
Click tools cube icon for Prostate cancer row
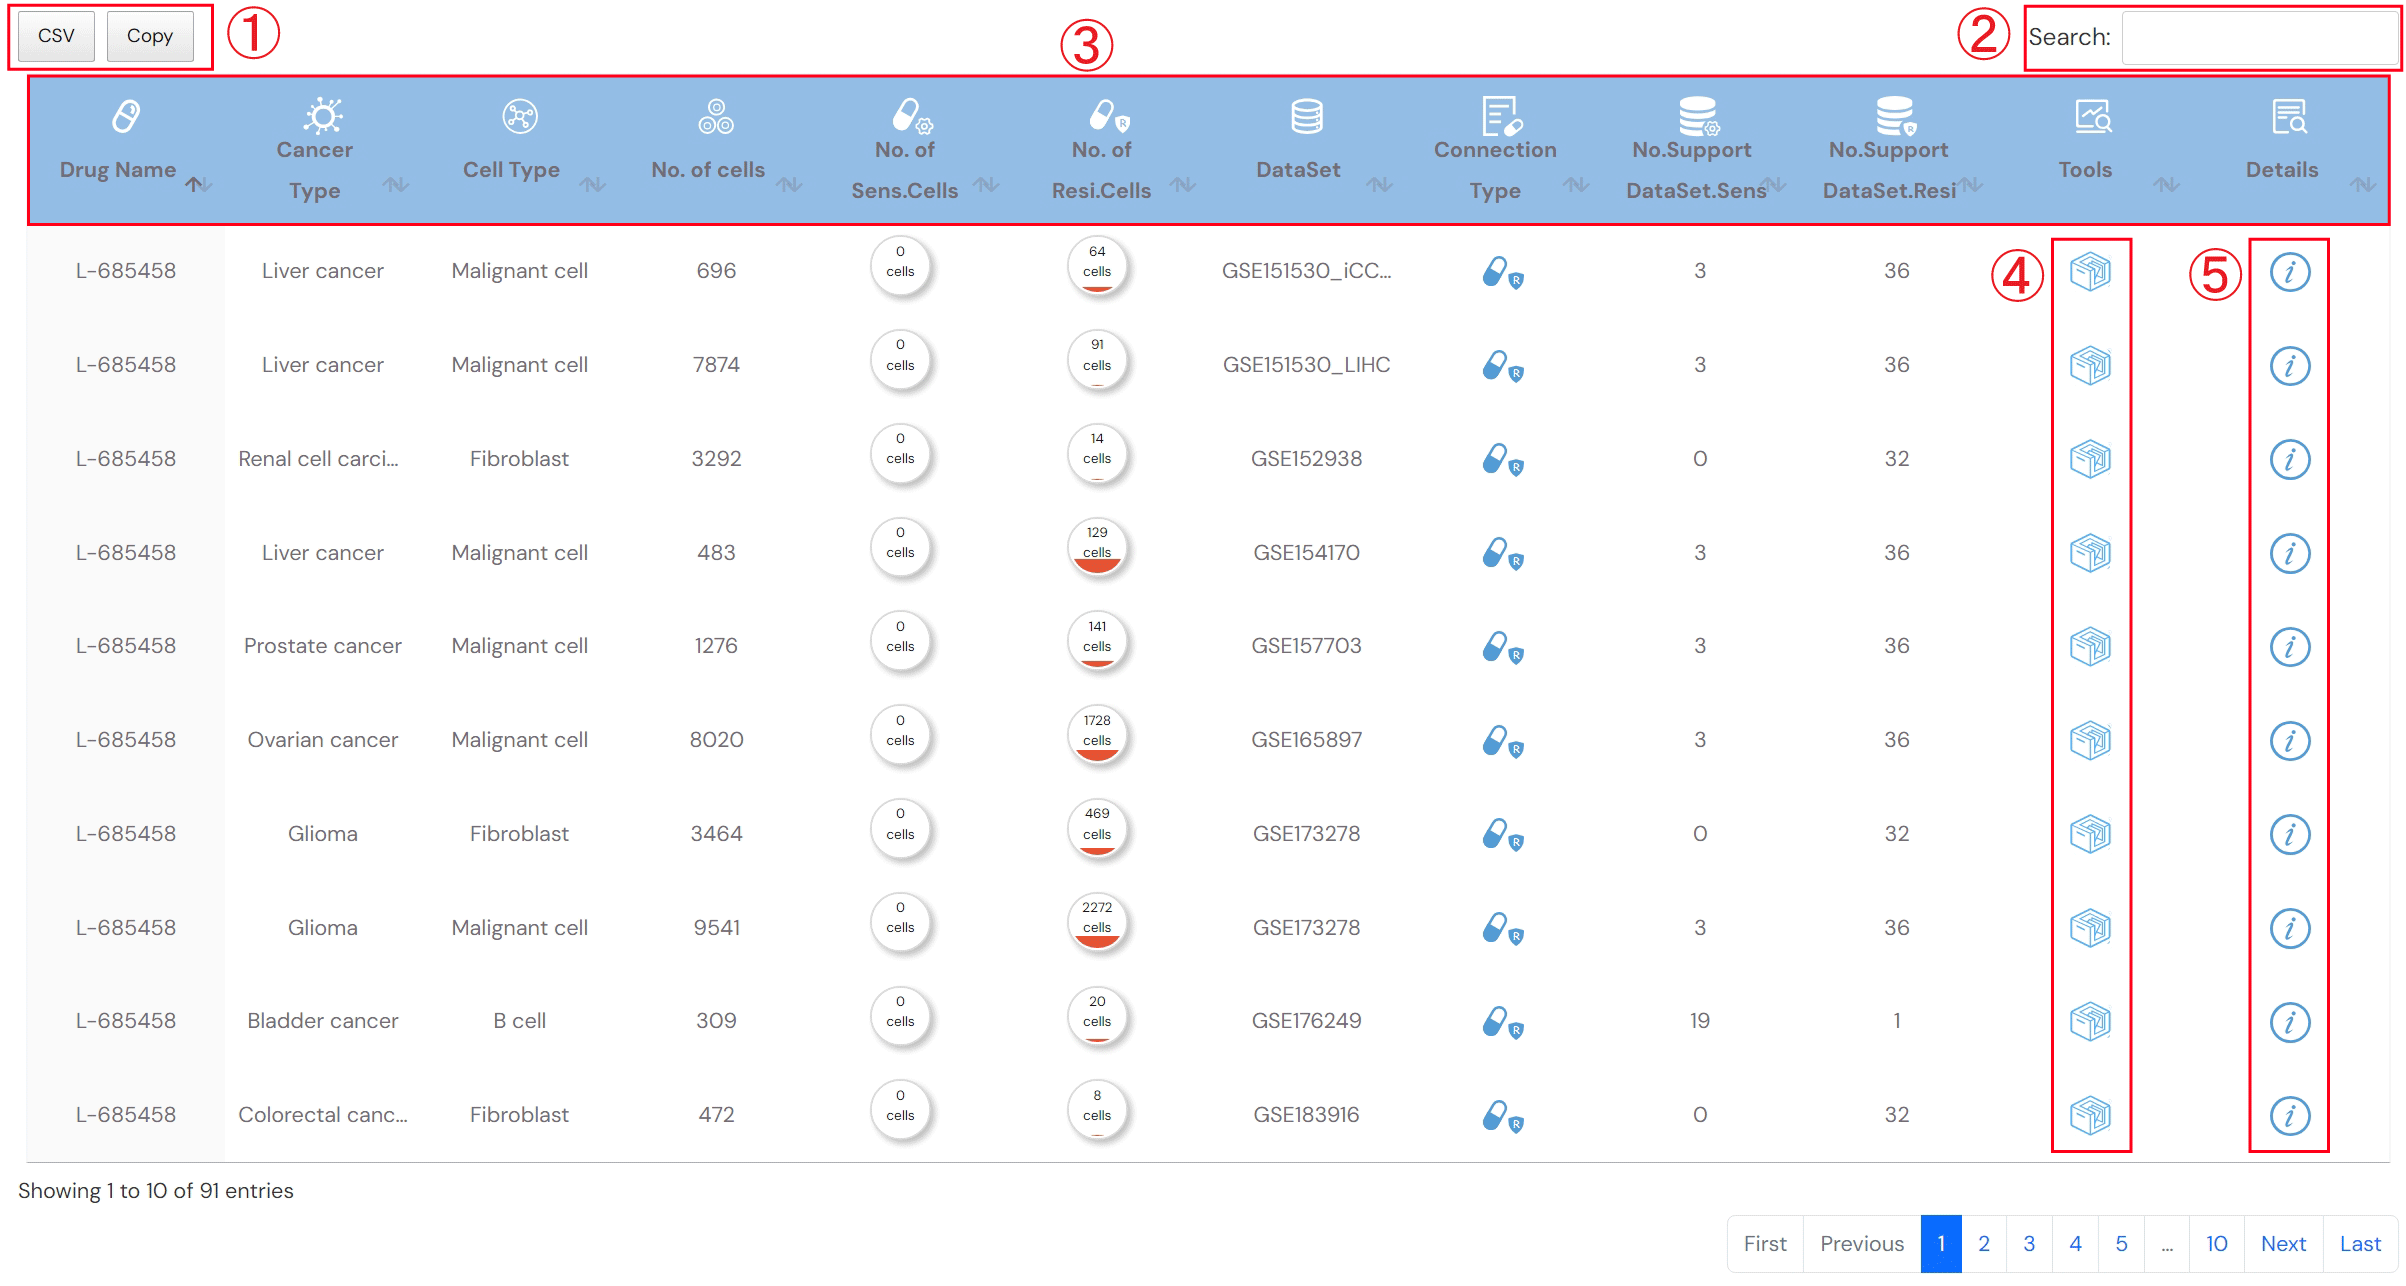[x=2089, y=646]
